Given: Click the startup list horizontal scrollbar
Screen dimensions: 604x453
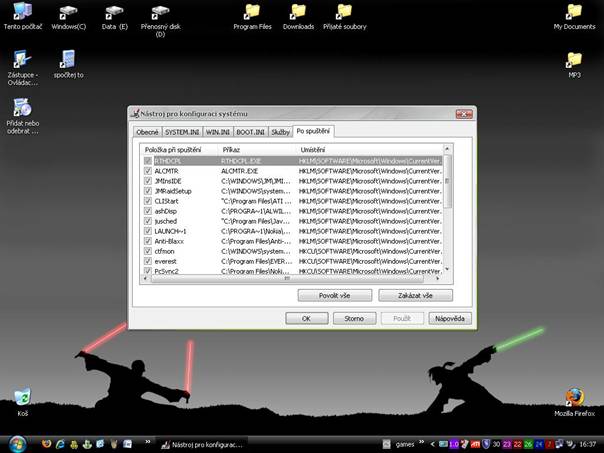Looking at the screenshot, I should coord(287,278).
